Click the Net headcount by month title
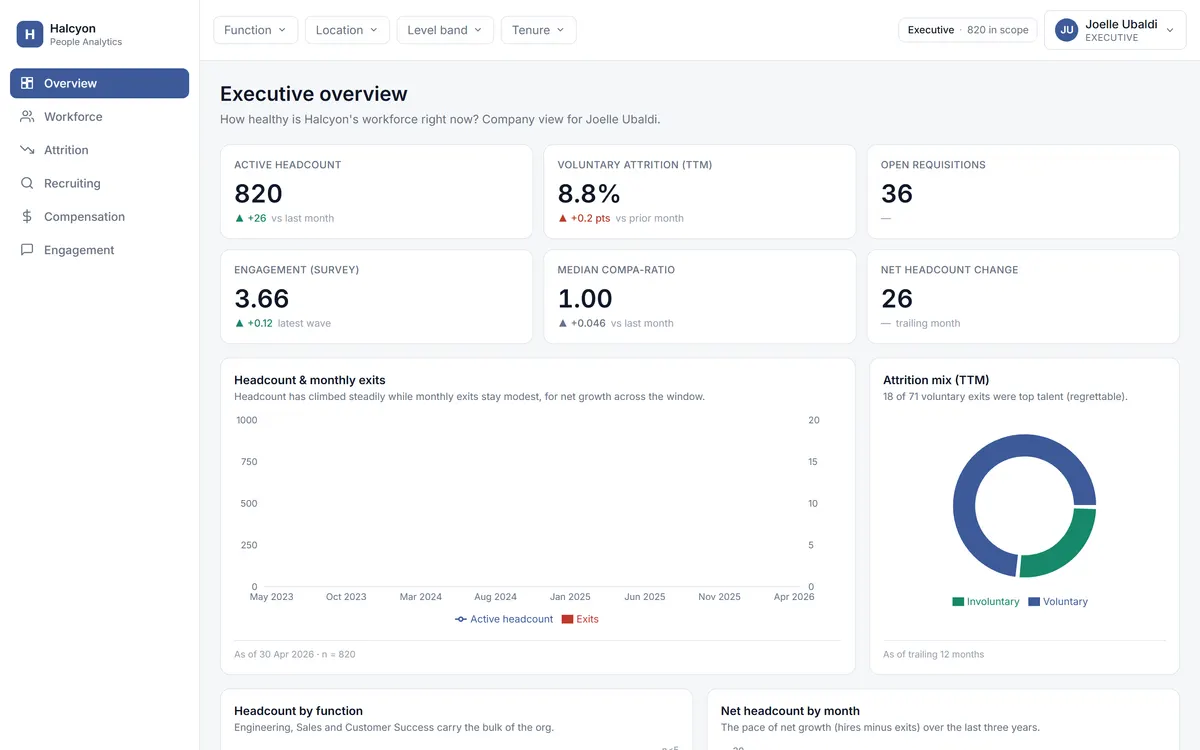 [790, 711]
